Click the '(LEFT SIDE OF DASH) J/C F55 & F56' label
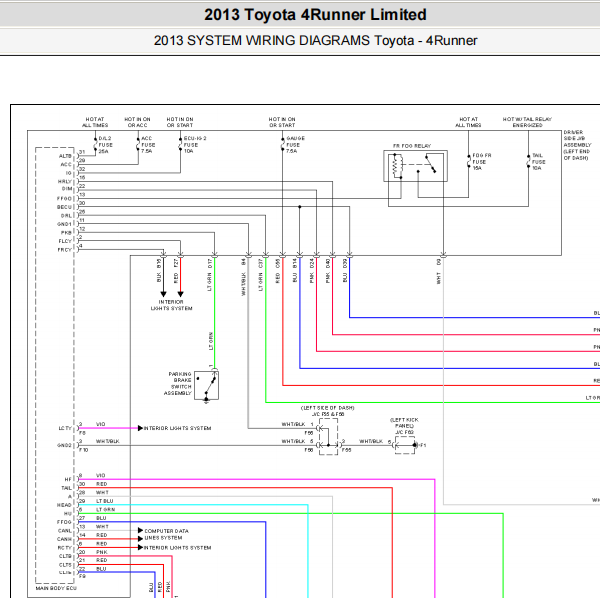The height and width of the screenshot is (598, 600). 328,411
